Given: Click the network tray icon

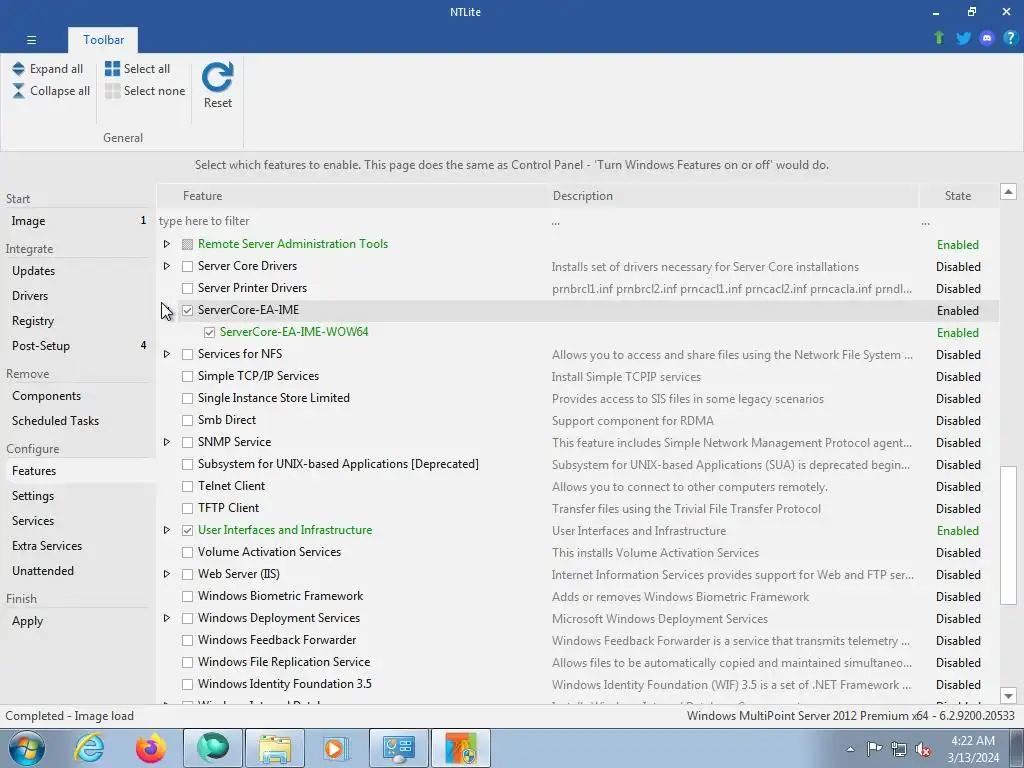Looking at the screenshot, I should (899, 748).
